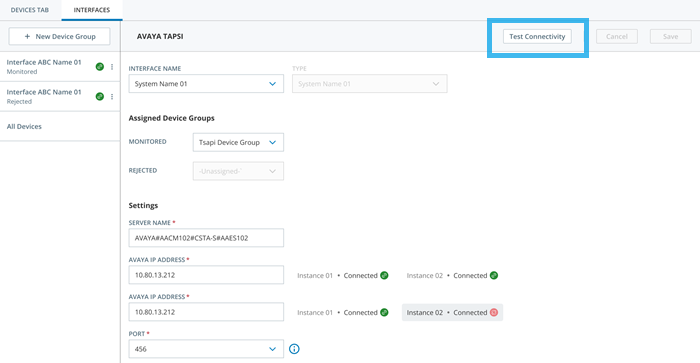The width and height of the screenshot is (700, 363).
Task: Click second row Instance 01 Connected text
Action: (x=338, y=313)
